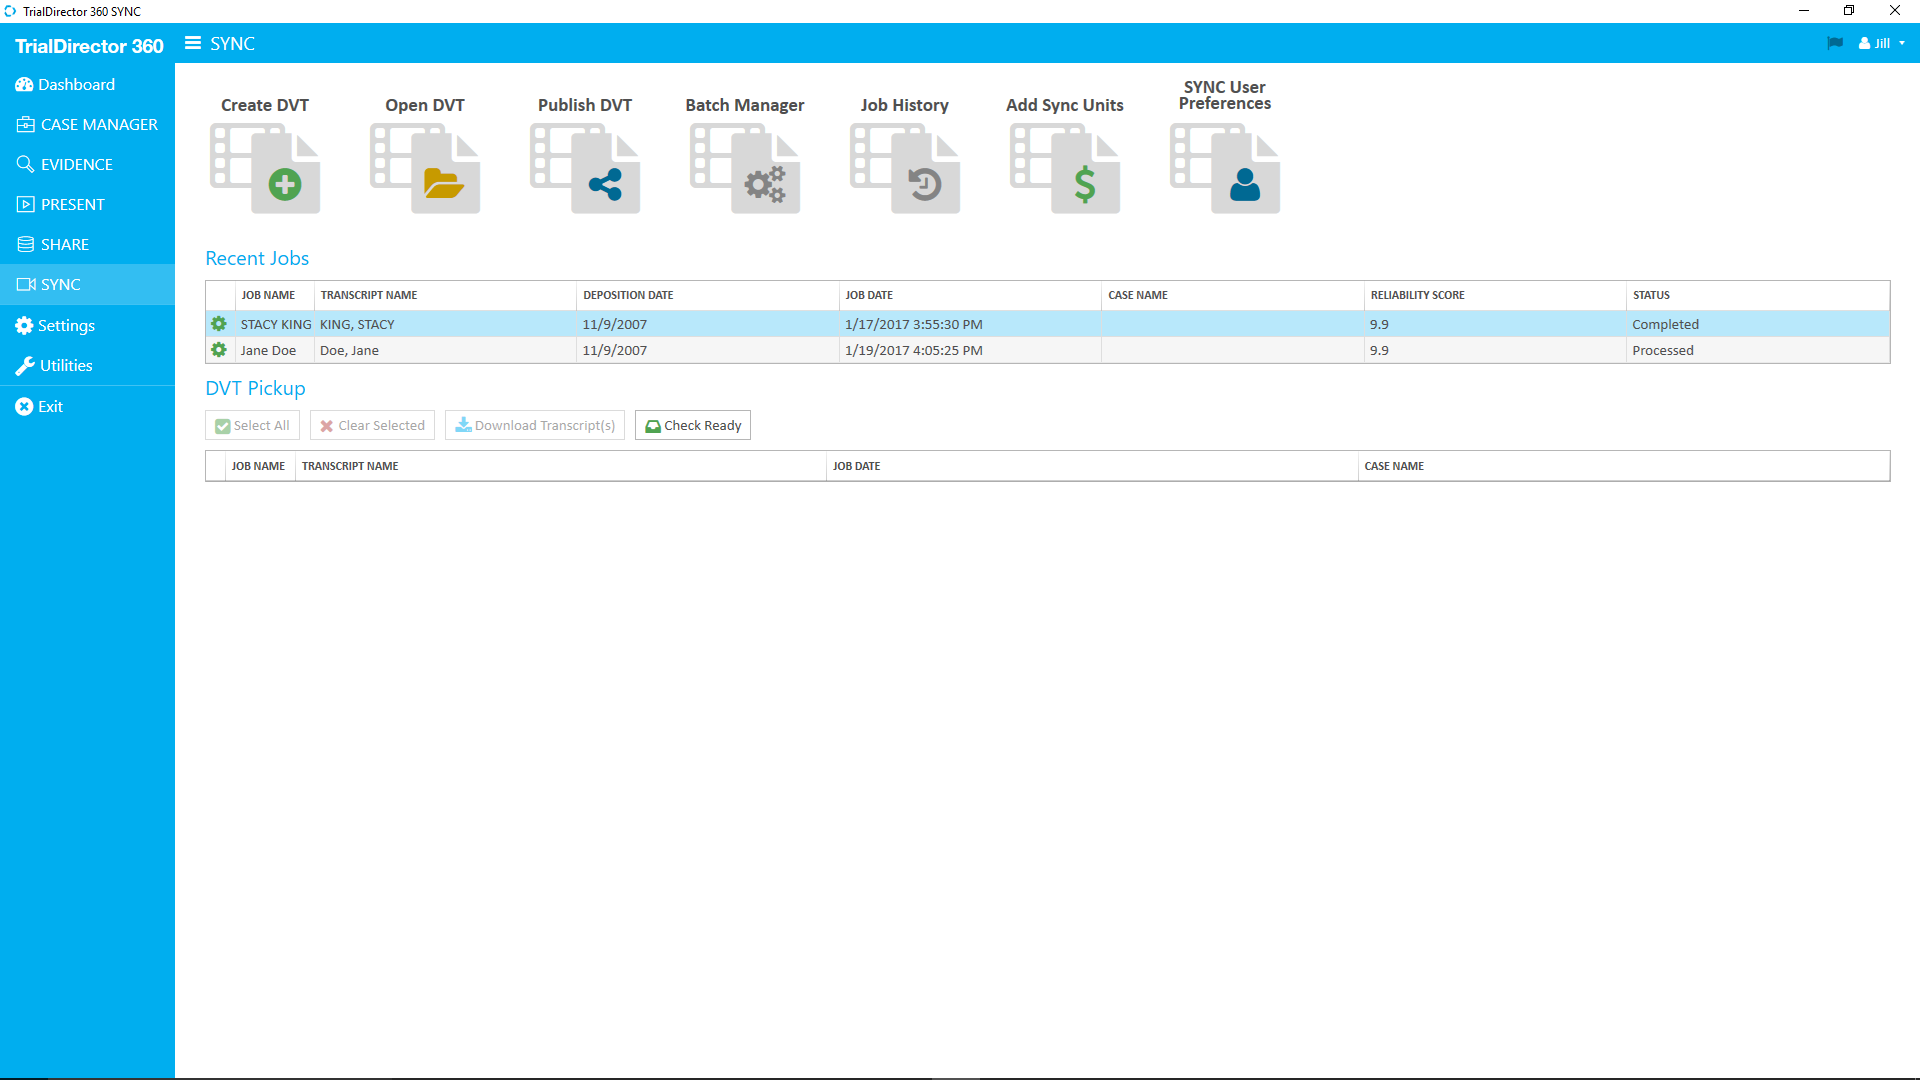Click the Open DVT folder icon

[x=425, y=168]
